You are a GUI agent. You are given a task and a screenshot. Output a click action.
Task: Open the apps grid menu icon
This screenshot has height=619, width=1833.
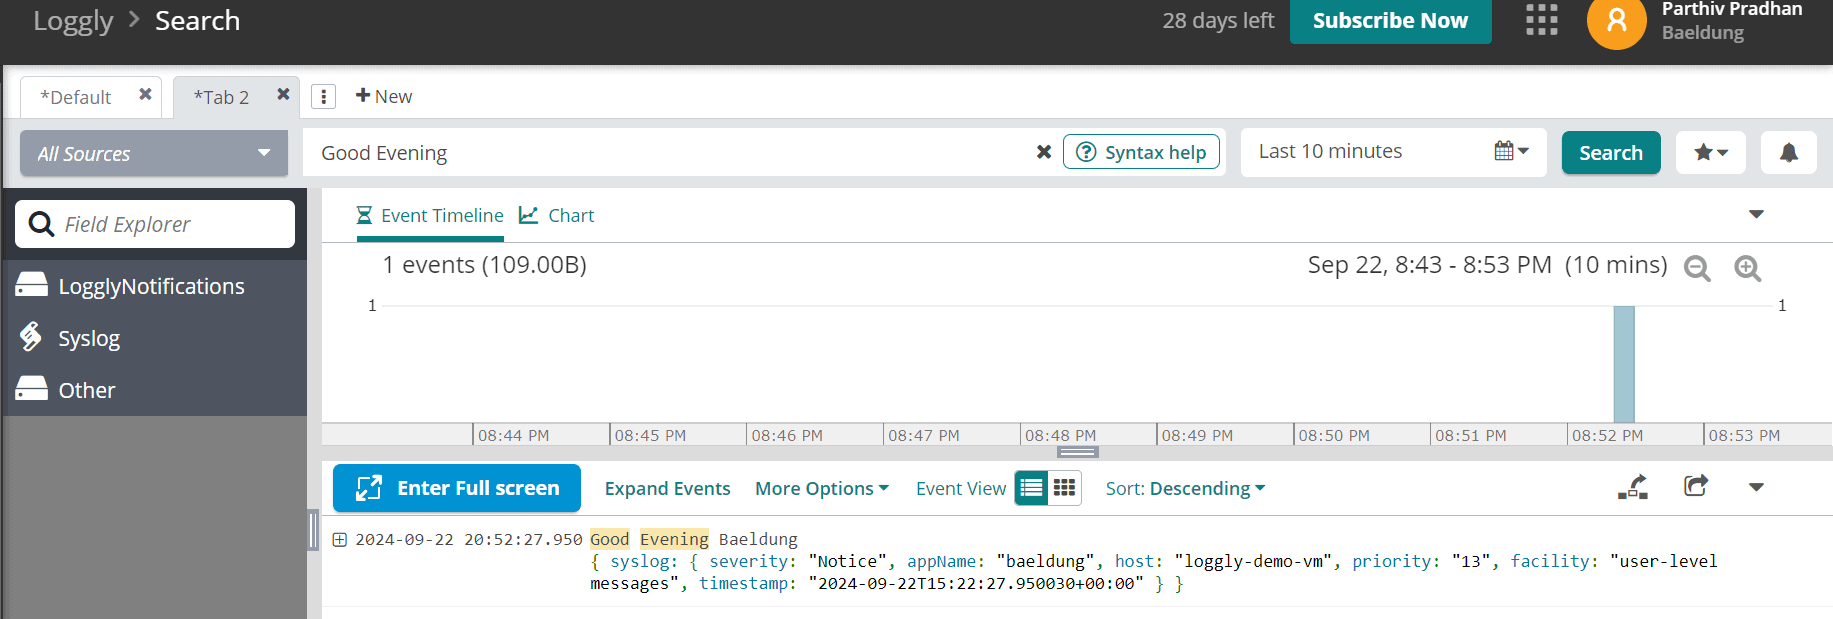(x=1541, y=20)
